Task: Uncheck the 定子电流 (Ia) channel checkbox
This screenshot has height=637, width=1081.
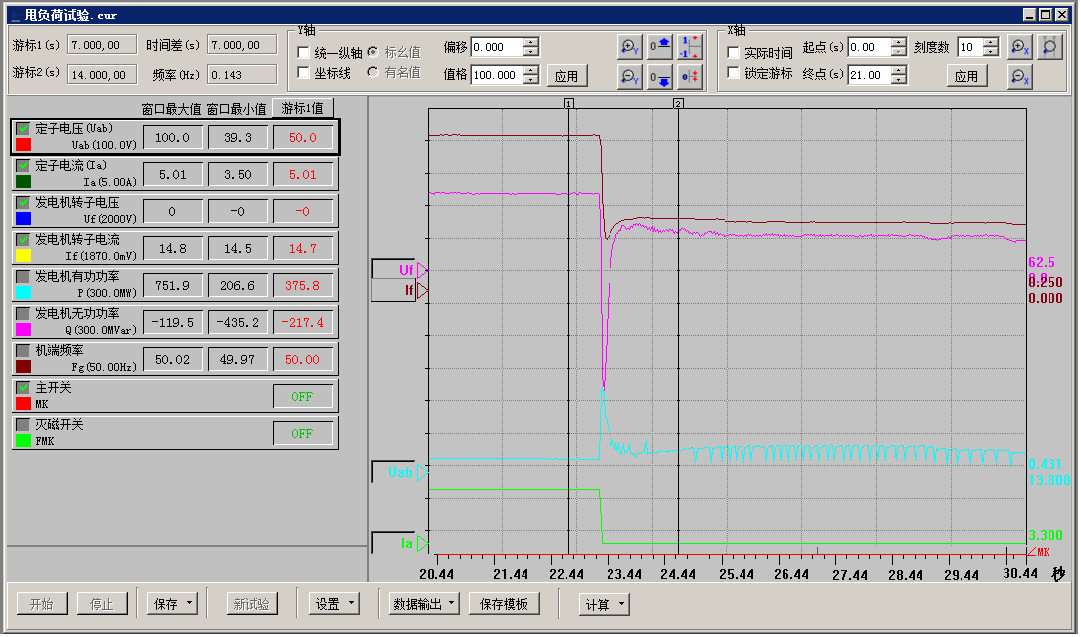Action: pyautogui.click(x=23, y=166)
